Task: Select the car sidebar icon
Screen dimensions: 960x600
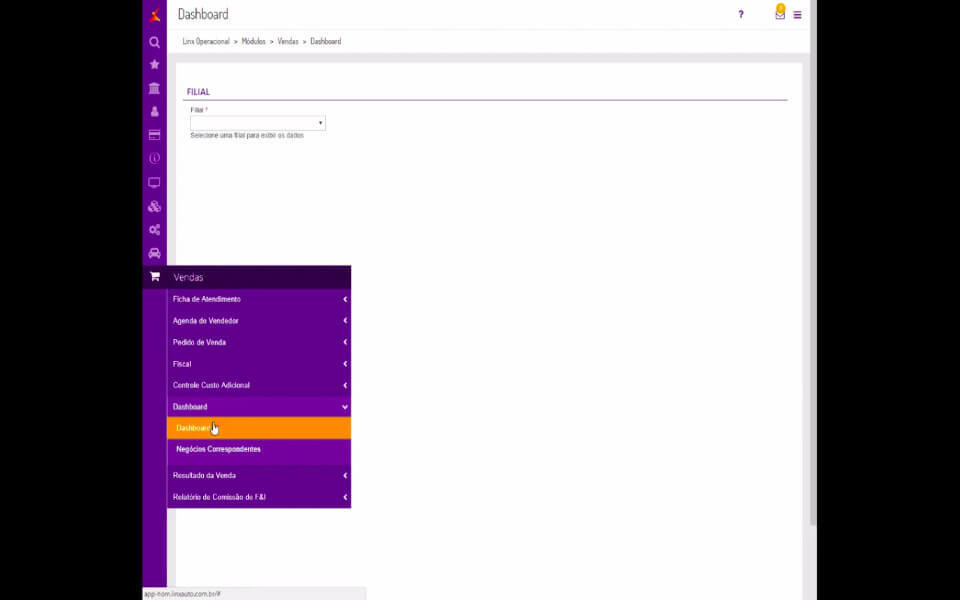Action: pos(154,253)
